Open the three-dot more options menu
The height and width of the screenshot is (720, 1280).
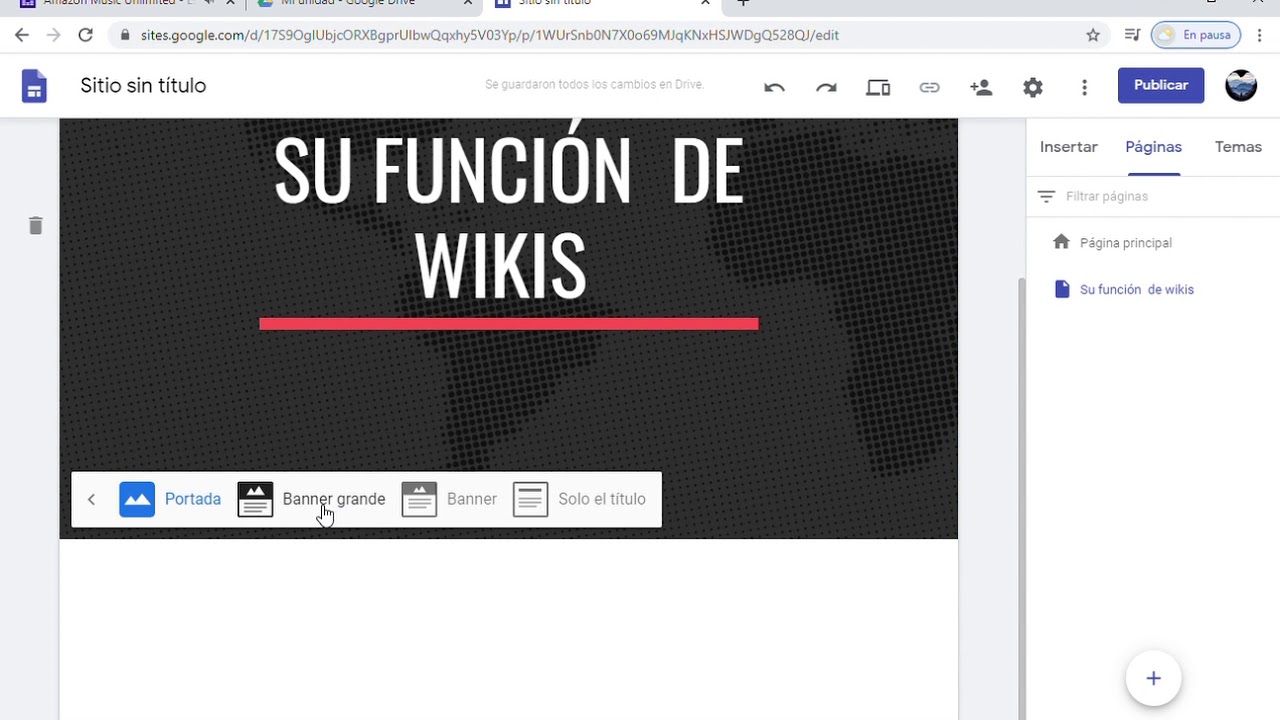coord(1084,87)
